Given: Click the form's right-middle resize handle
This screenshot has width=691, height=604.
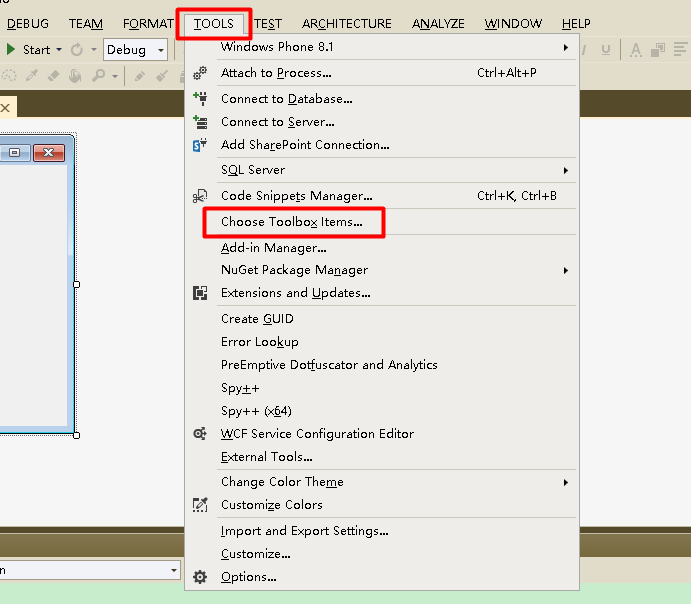Looking at the screenshot, I should tap(76, 284).
